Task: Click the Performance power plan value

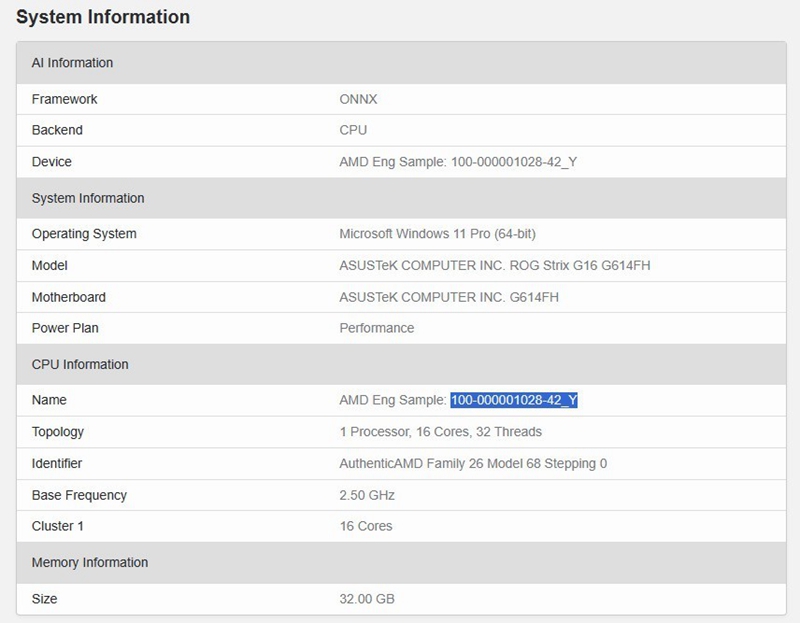Action: (x=376, y=328)
